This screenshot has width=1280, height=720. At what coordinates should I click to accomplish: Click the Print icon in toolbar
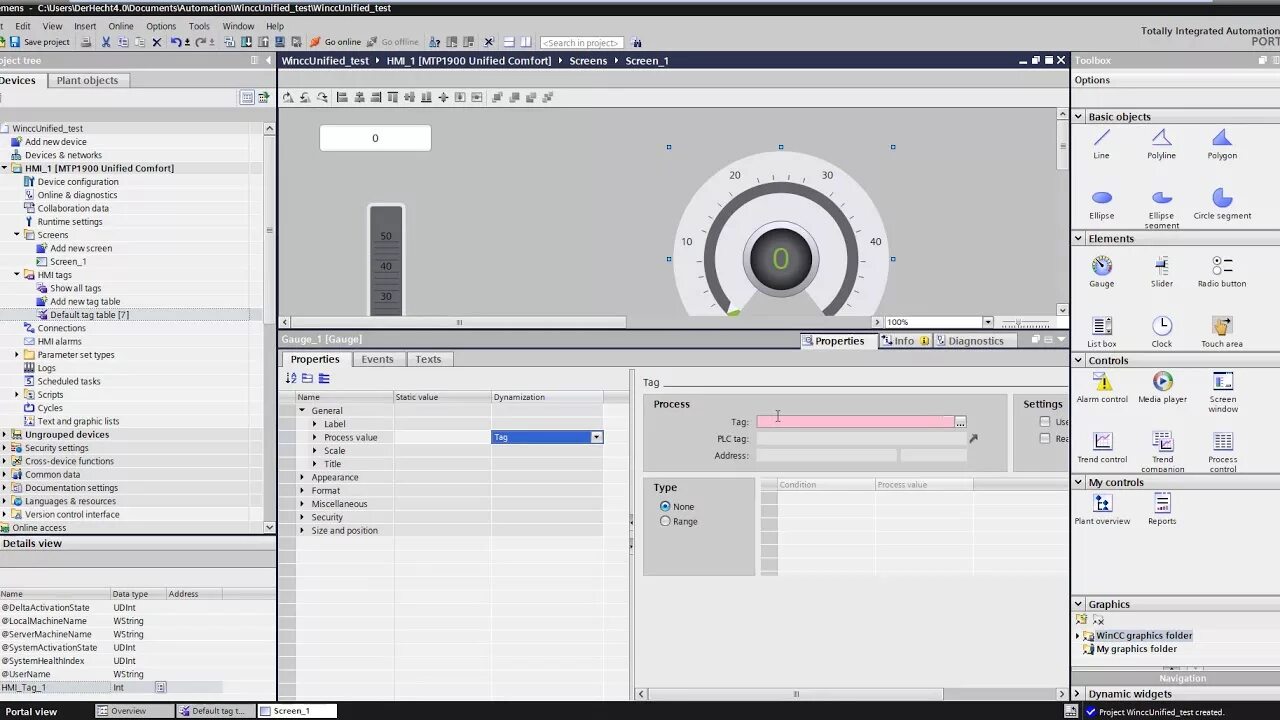pos(86,42)
